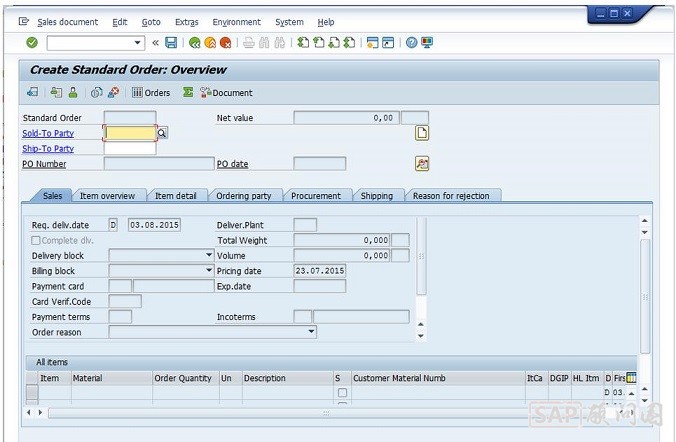Click the Sold-To Party input field
Screen dimensions: 676x442
(x=131, y=133)
